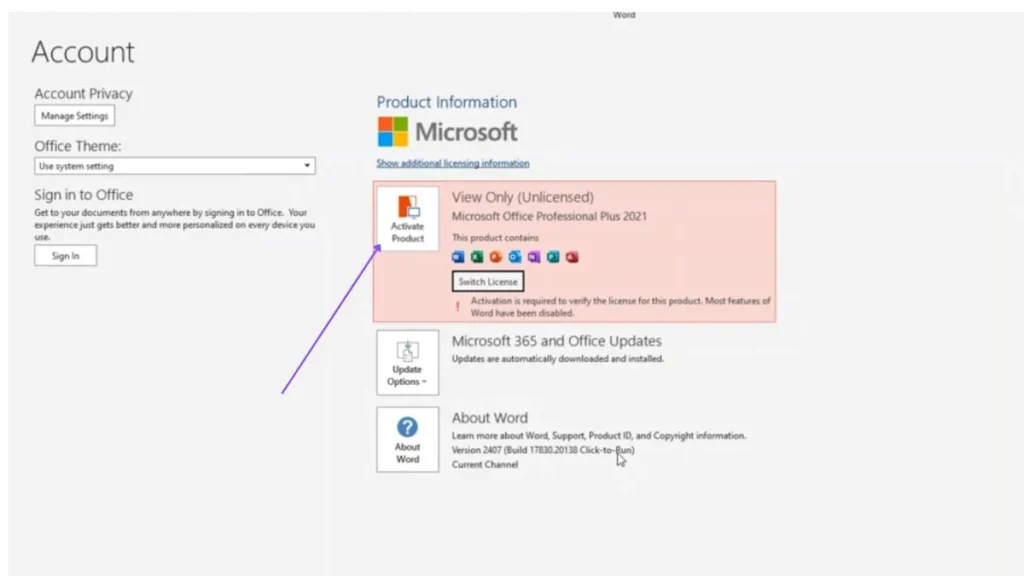Click the Microsoft four-color logo

click(392, 132)
